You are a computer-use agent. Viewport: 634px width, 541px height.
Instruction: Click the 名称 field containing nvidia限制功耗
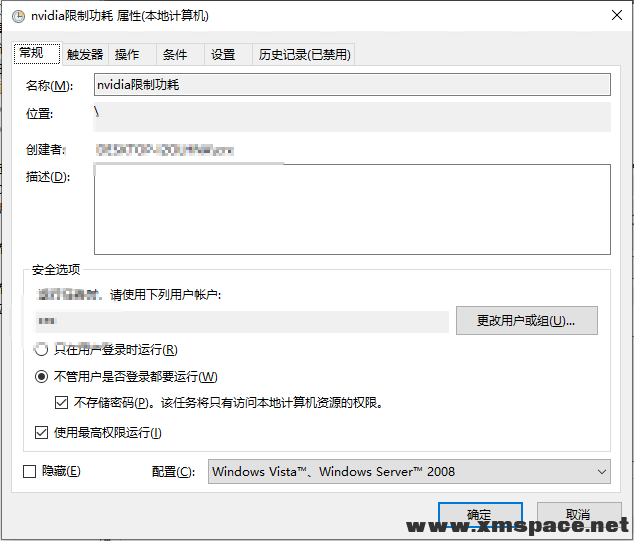(352, 85)
